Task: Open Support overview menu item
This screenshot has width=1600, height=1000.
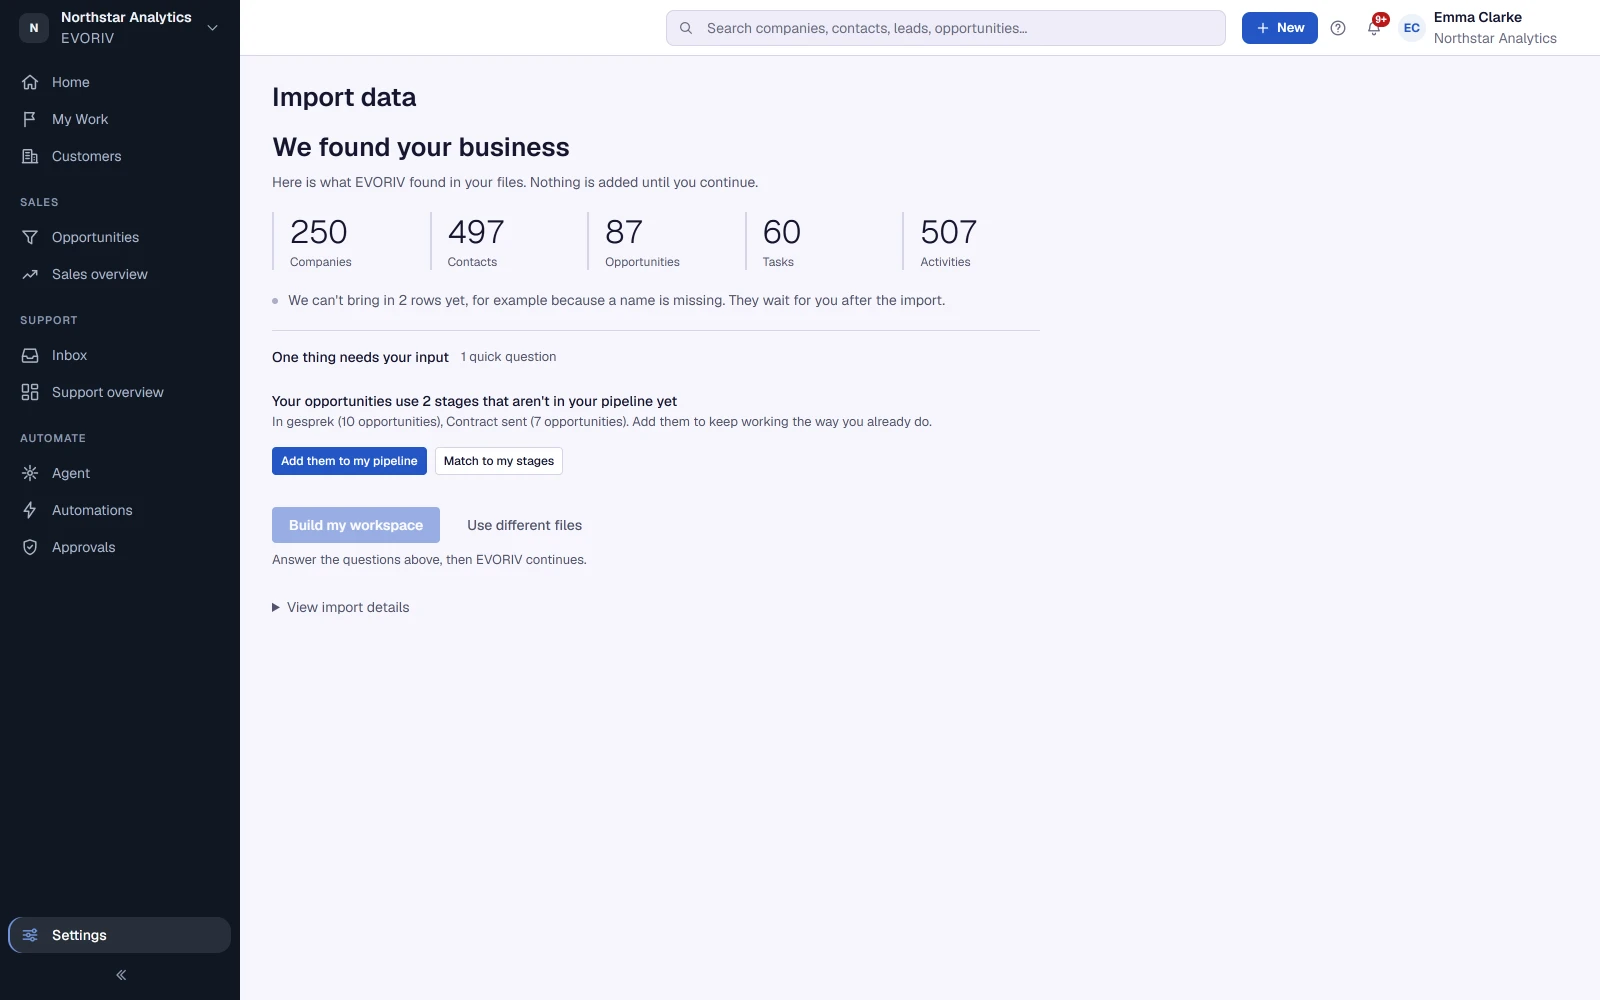Action: point(120,392)
